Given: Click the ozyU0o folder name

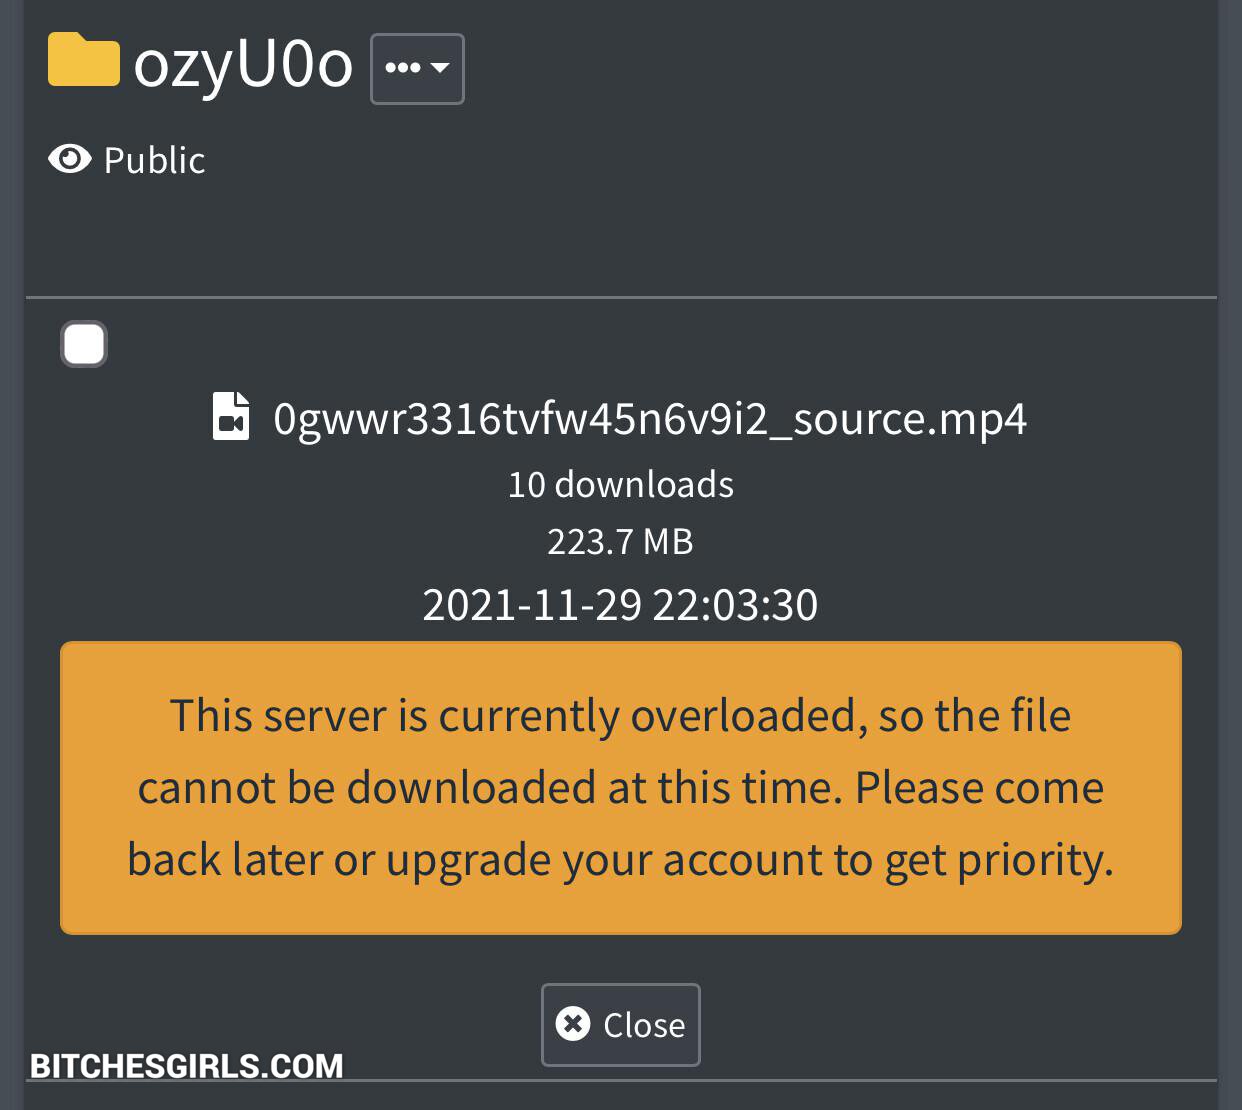Looking at the screenshot, I should pyautogui.click(x=243, y=63).
